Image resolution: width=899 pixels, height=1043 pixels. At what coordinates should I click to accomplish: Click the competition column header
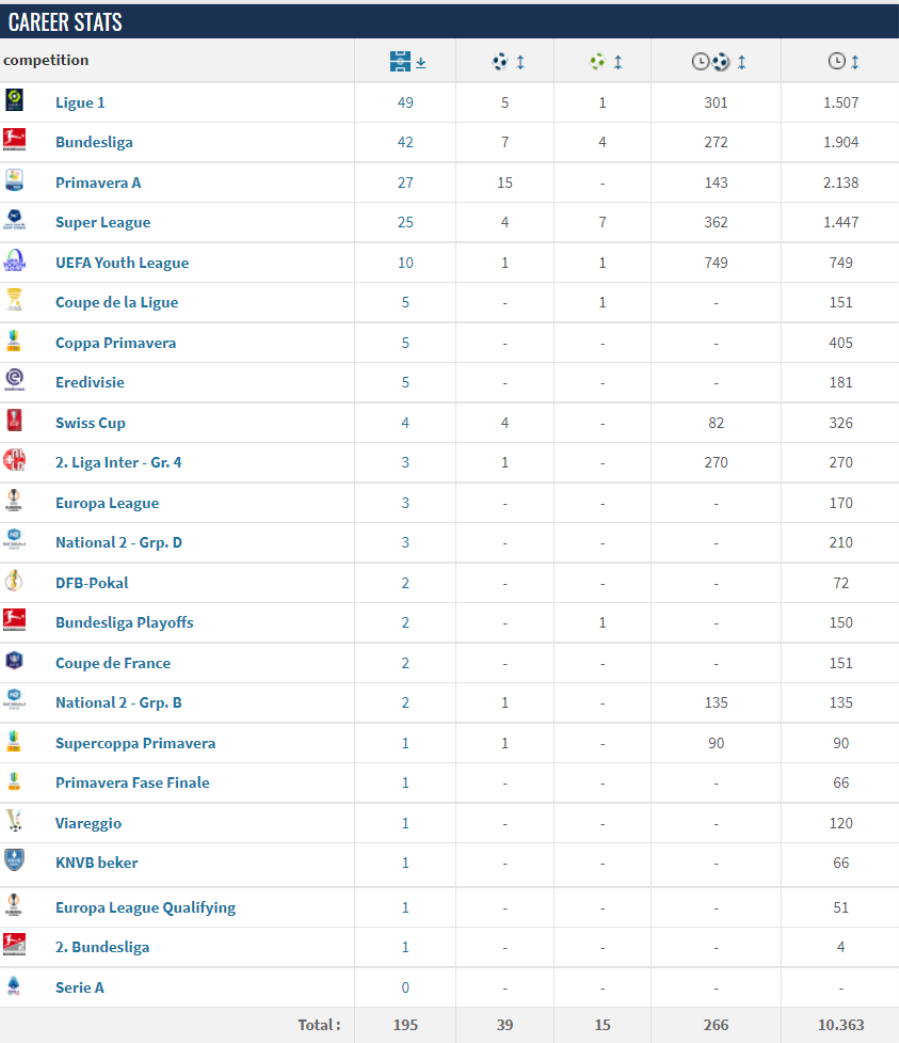point(46,61)
